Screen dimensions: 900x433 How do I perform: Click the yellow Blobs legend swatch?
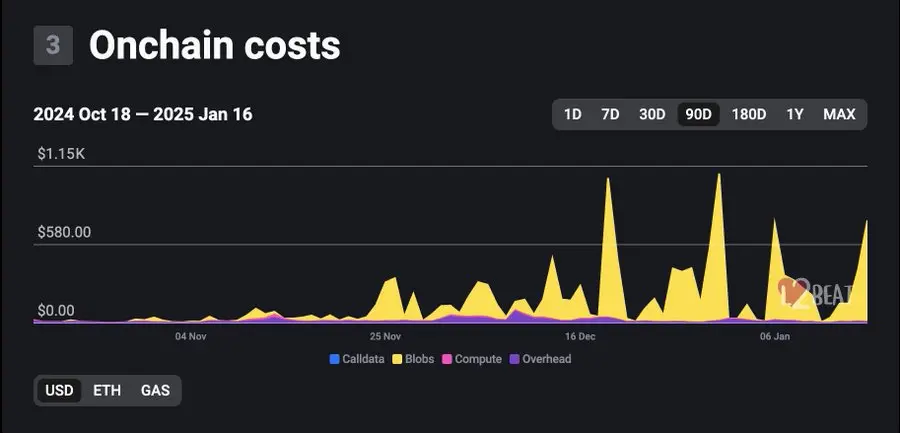coord(397,359)
